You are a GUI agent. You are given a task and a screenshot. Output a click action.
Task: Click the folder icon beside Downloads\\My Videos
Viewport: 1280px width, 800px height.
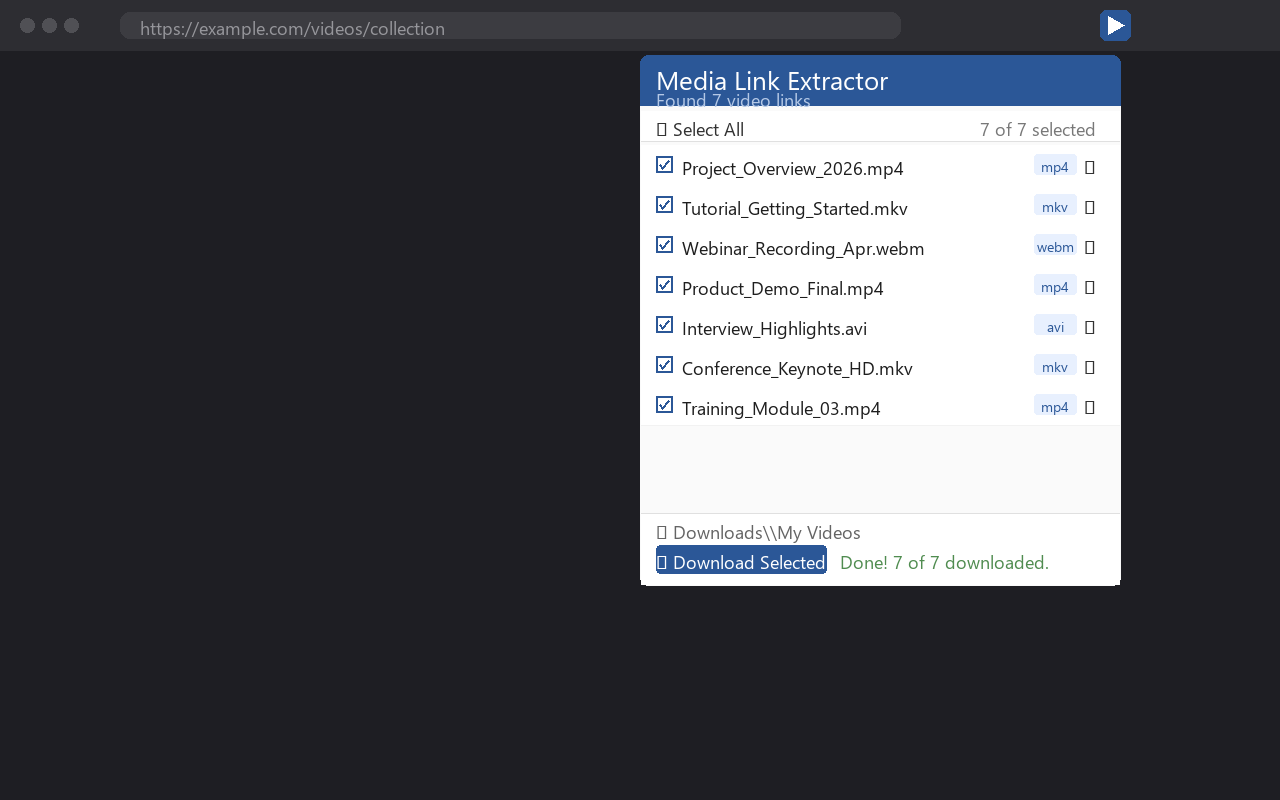(662, 533)
